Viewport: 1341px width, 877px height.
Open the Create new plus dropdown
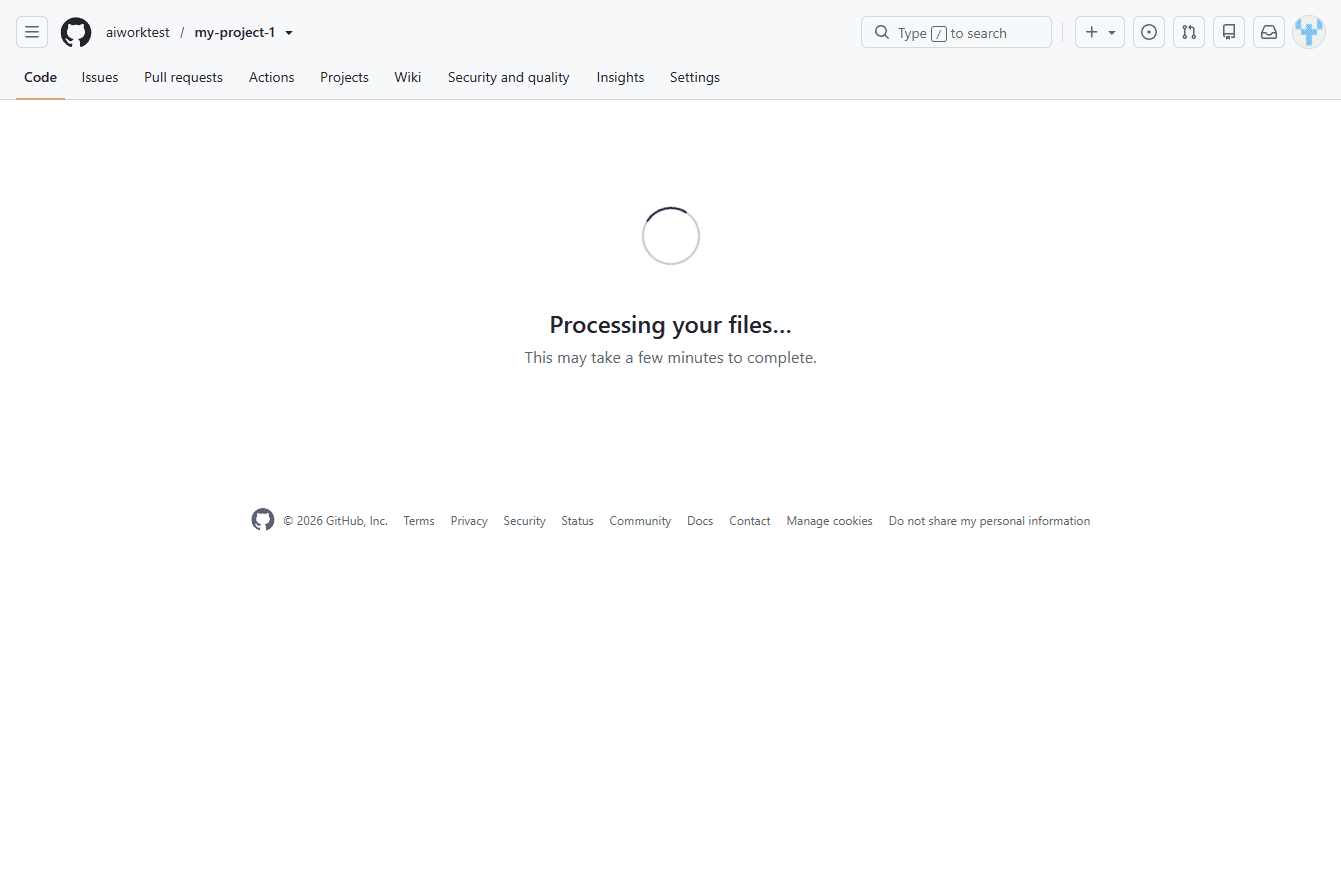pyautogui.click(x=1100, y=32)
